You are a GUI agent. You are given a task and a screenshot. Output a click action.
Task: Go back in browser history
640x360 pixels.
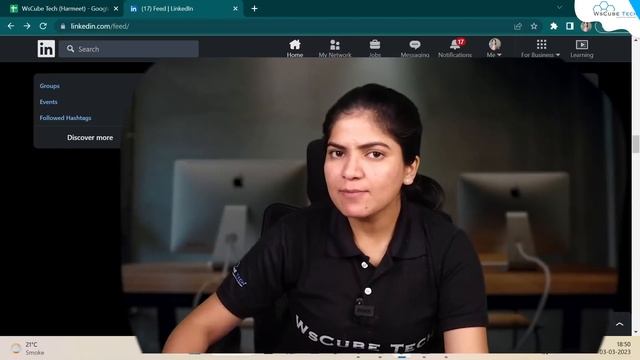(x=11, y=26)
